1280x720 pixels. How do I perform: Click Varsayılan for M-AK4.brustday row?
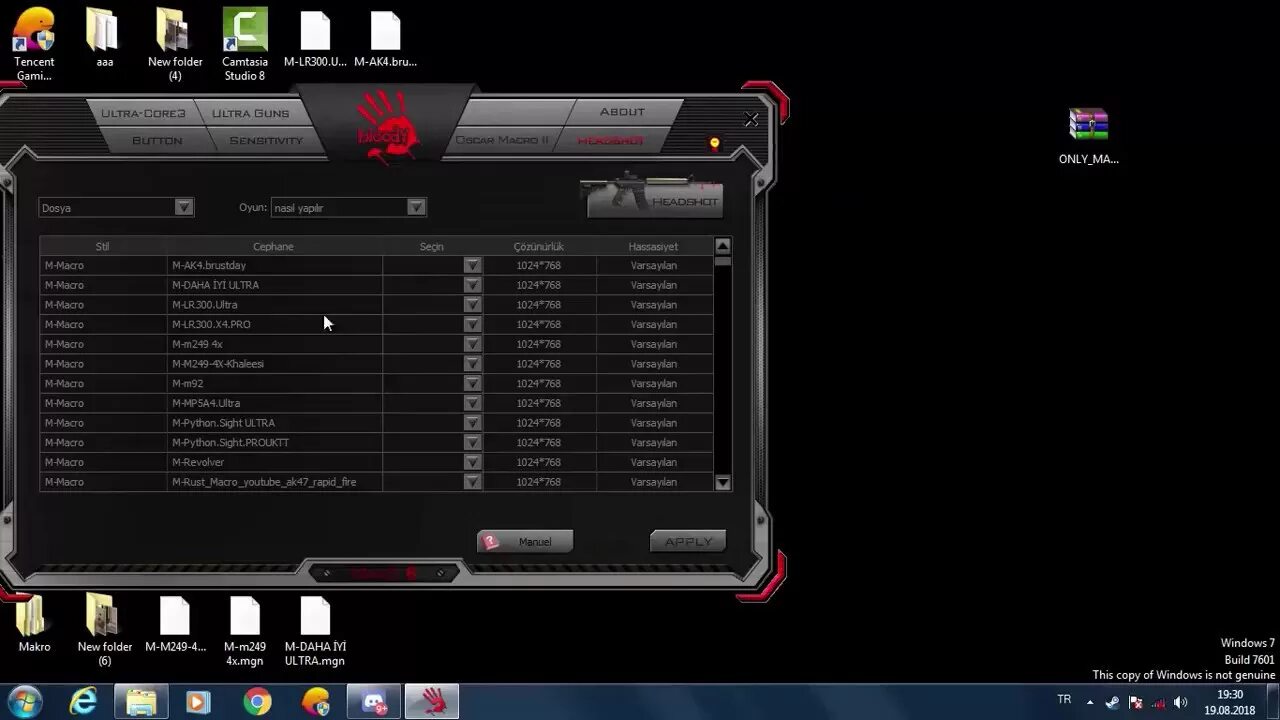654,265
